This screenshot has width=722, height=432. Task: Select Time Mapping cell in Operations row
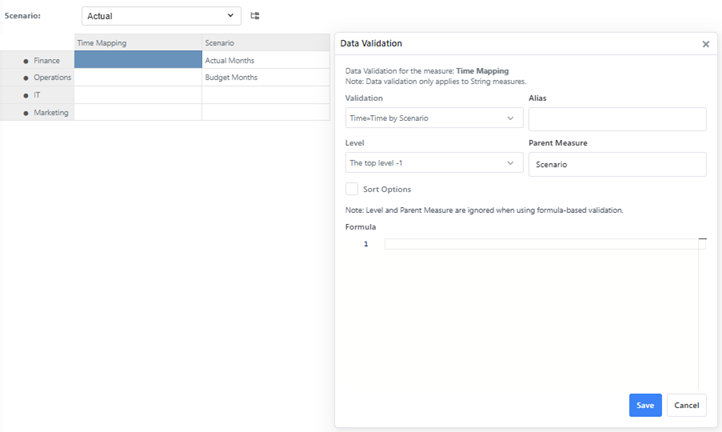click(138, 77)
